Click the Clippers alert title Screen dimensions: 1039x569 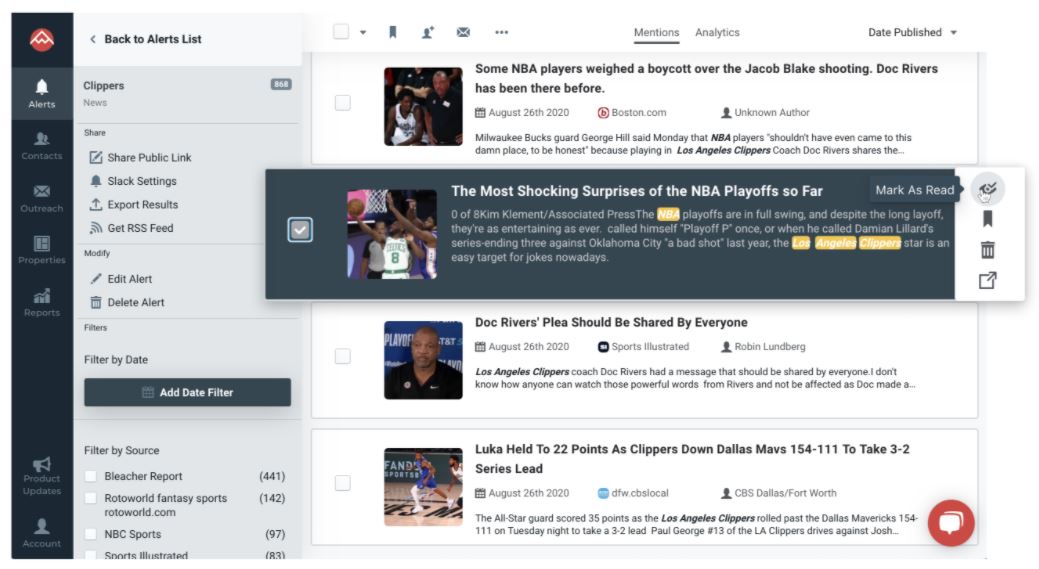pos(103,85)
